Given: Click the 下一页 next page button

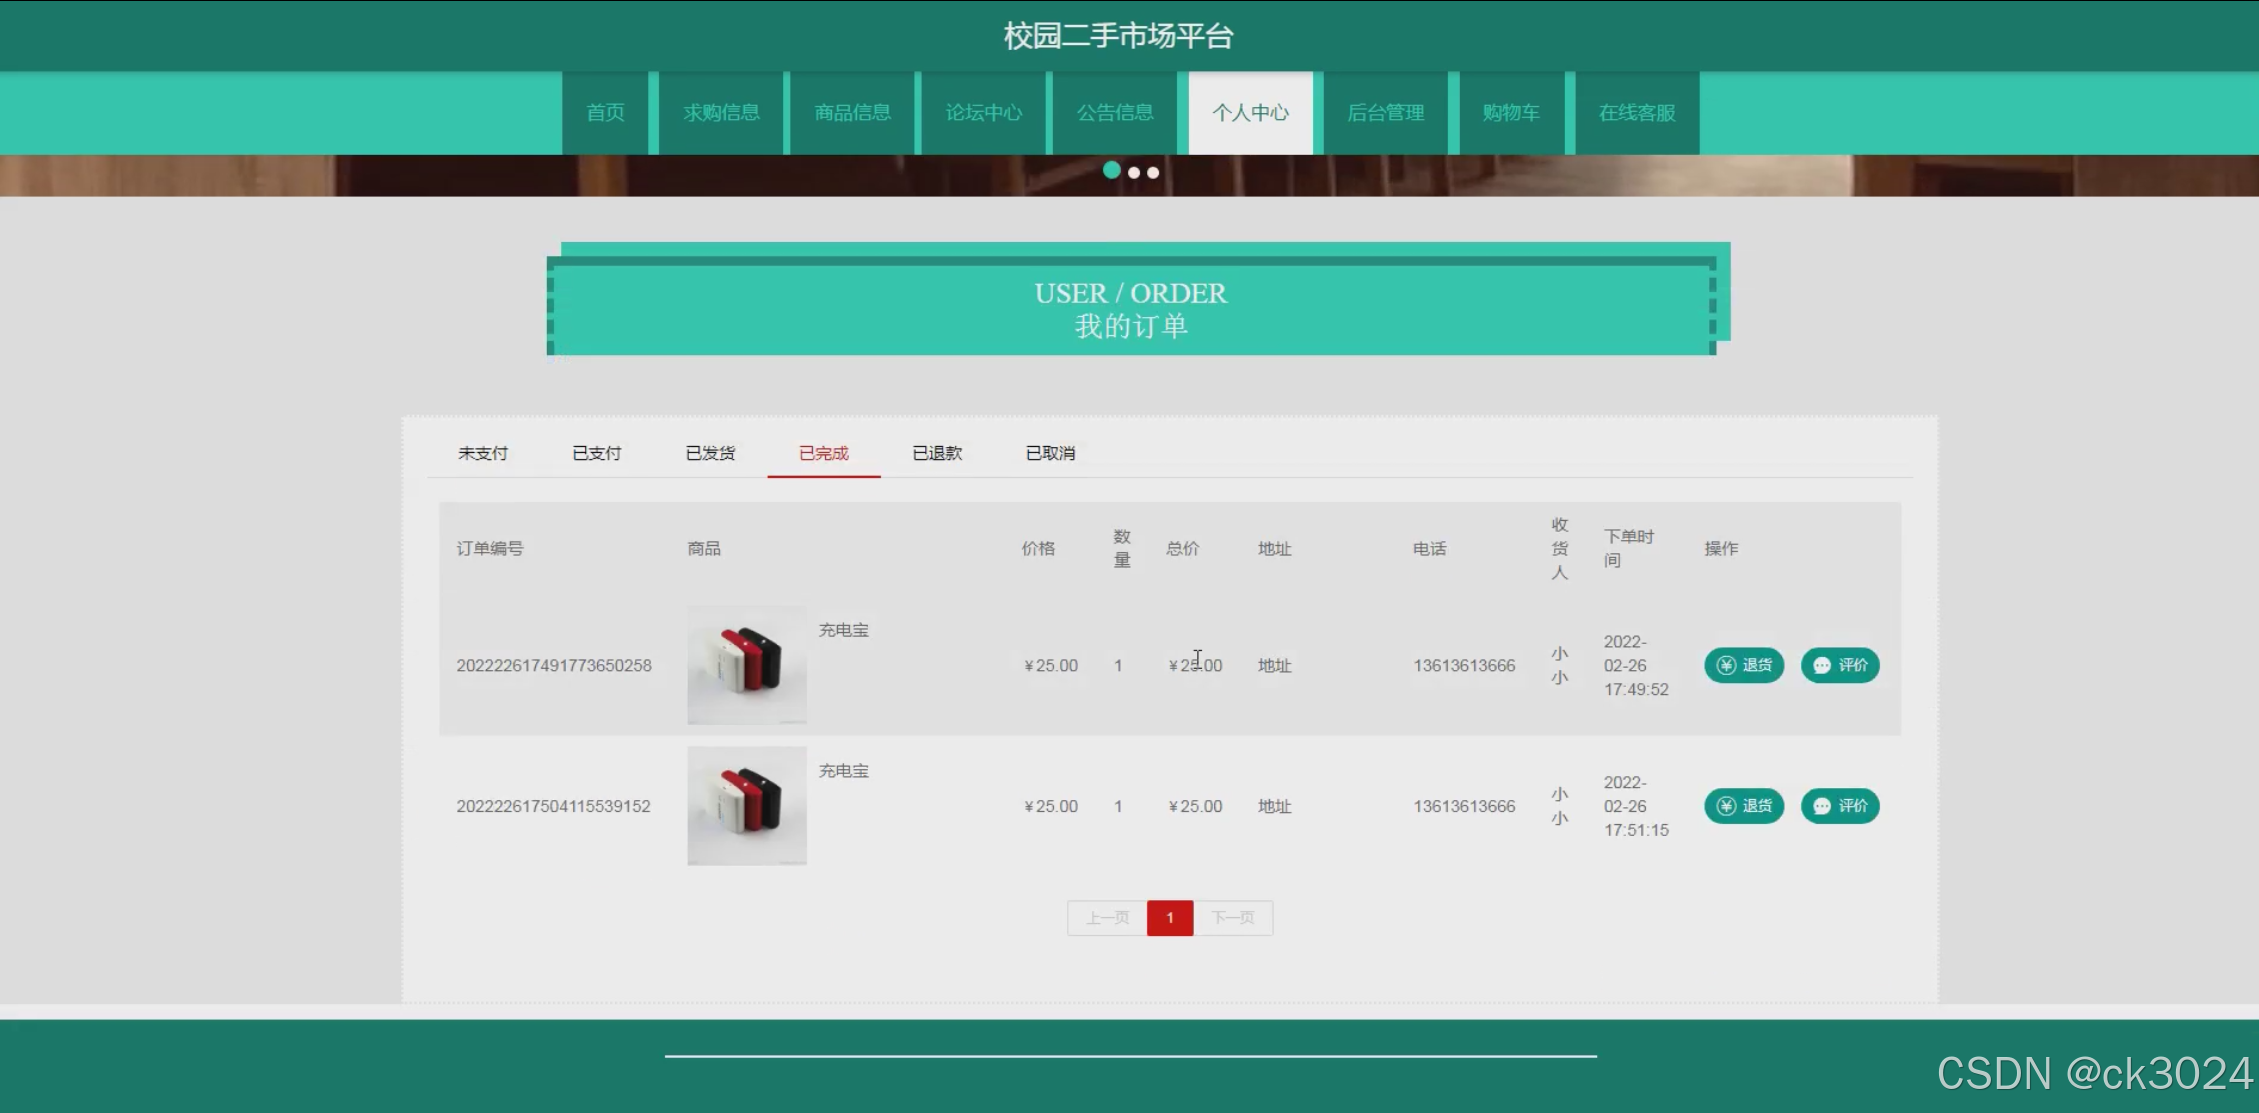Looking at the screenshot, I should [1233, 918].
